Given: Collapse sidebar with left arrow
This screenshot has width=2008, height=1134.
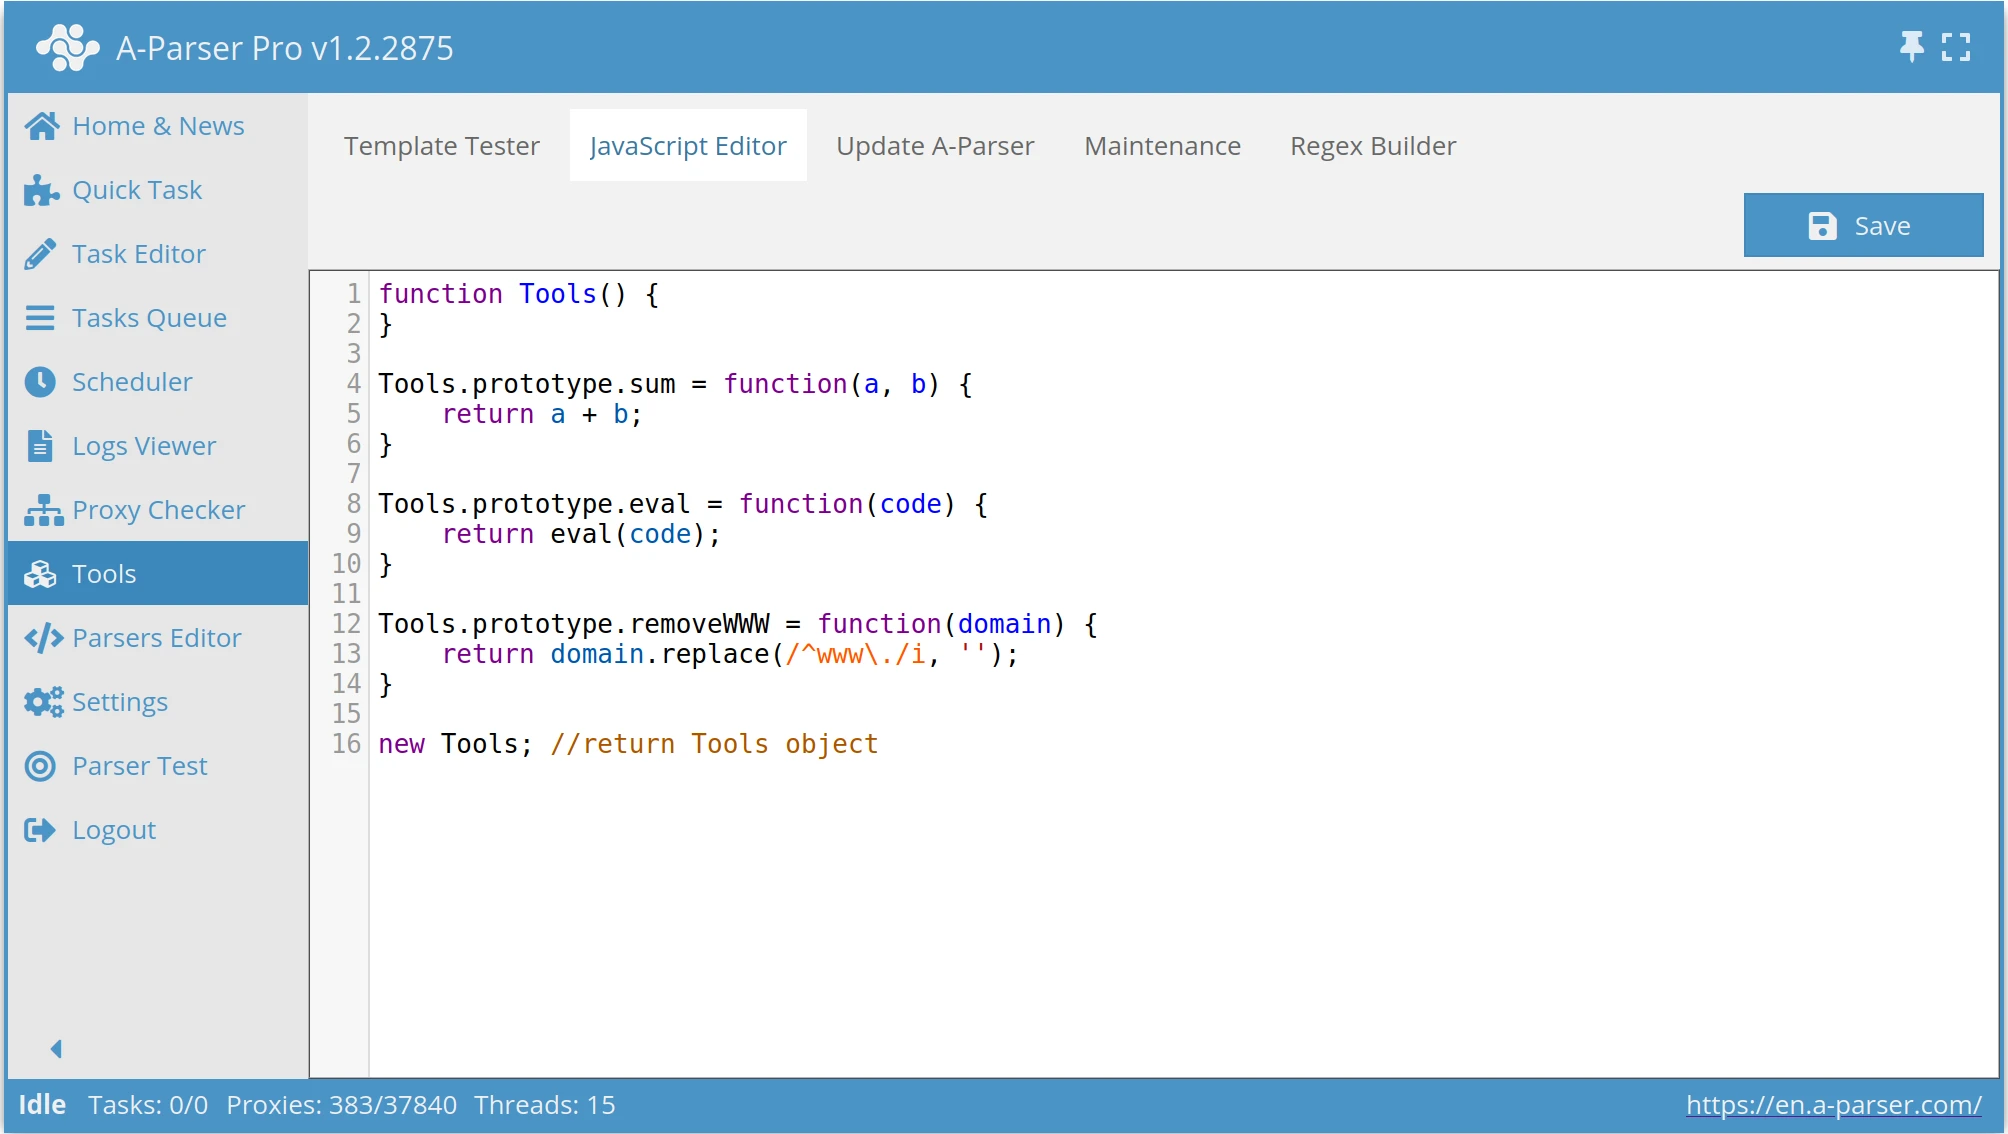Looking at the screenshot, I should point(56,1048).
